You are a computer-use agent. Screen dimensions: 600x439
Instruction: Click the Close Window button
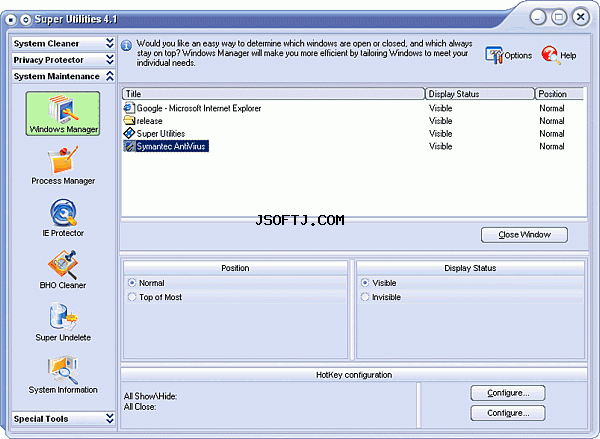click(x=524, y=235)
